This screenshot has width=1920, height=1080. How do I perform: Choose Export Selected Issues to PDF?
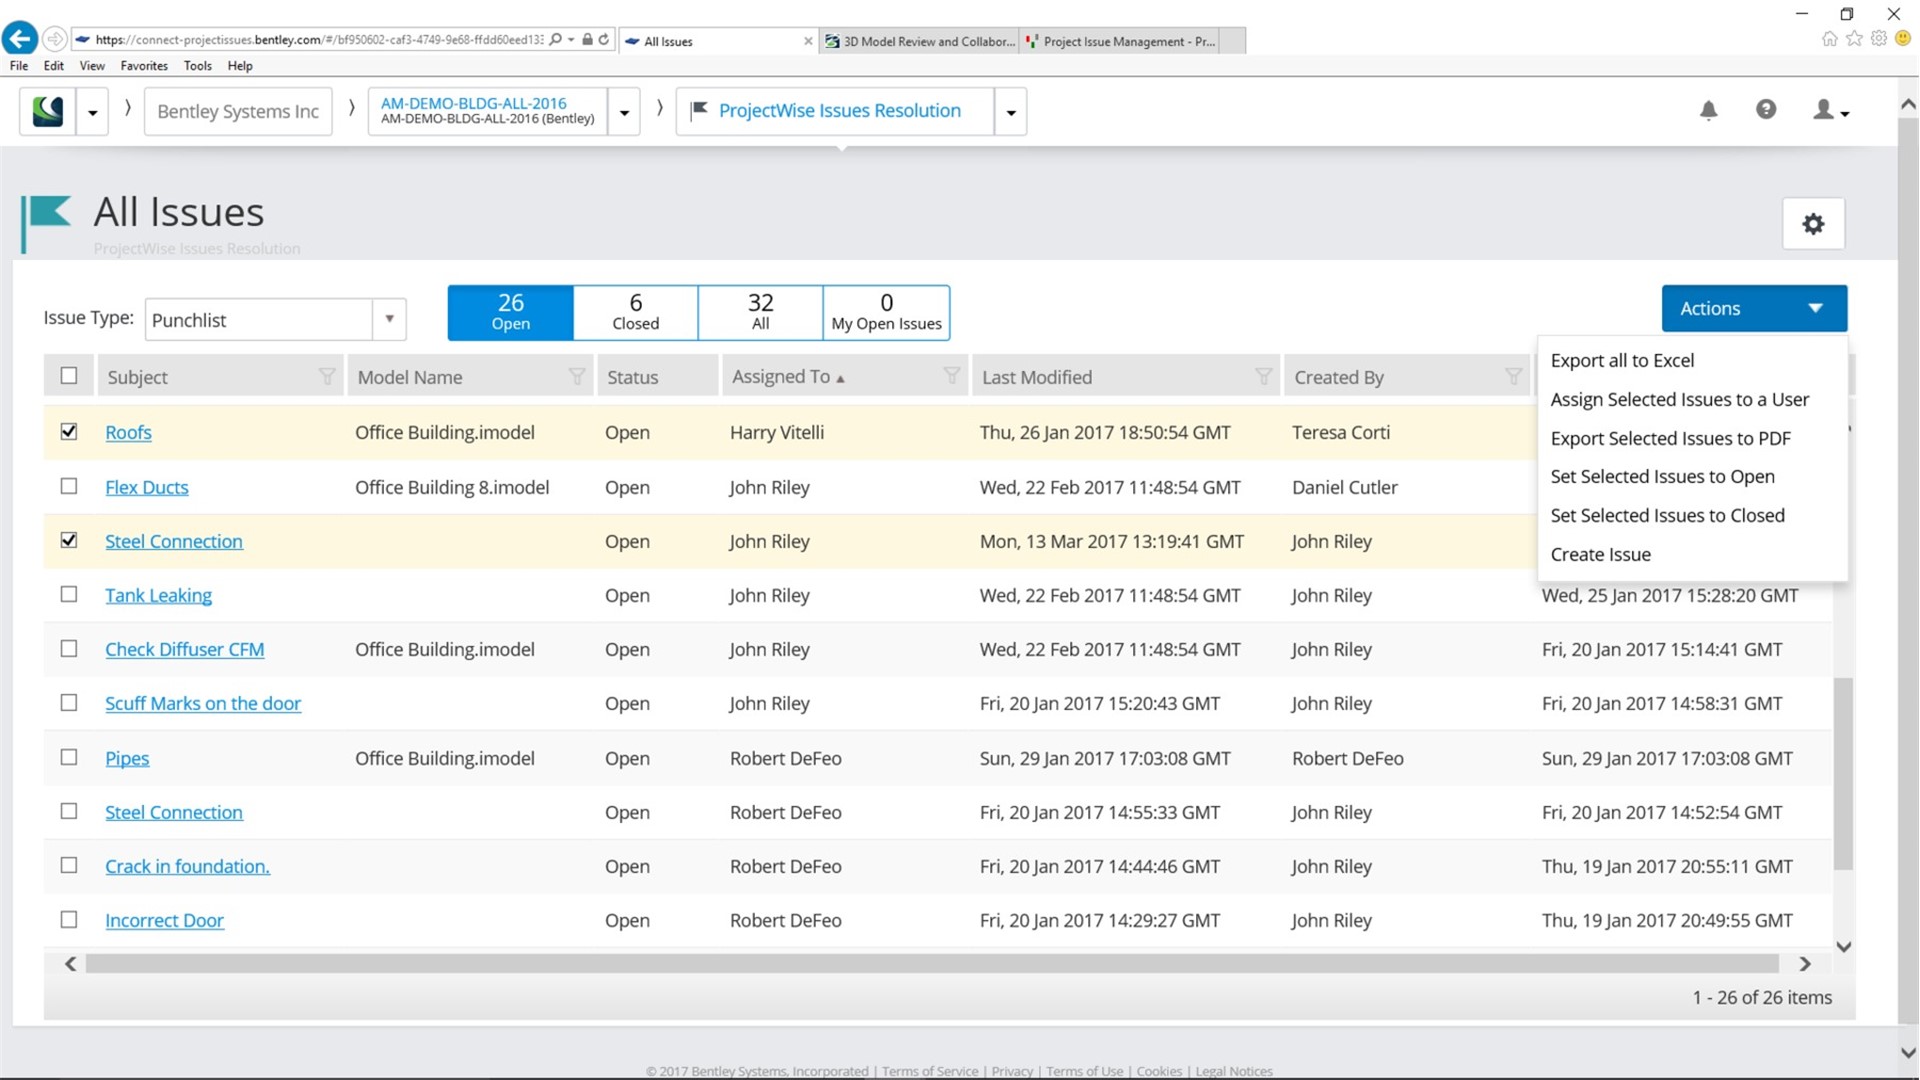coord(1670,438)
